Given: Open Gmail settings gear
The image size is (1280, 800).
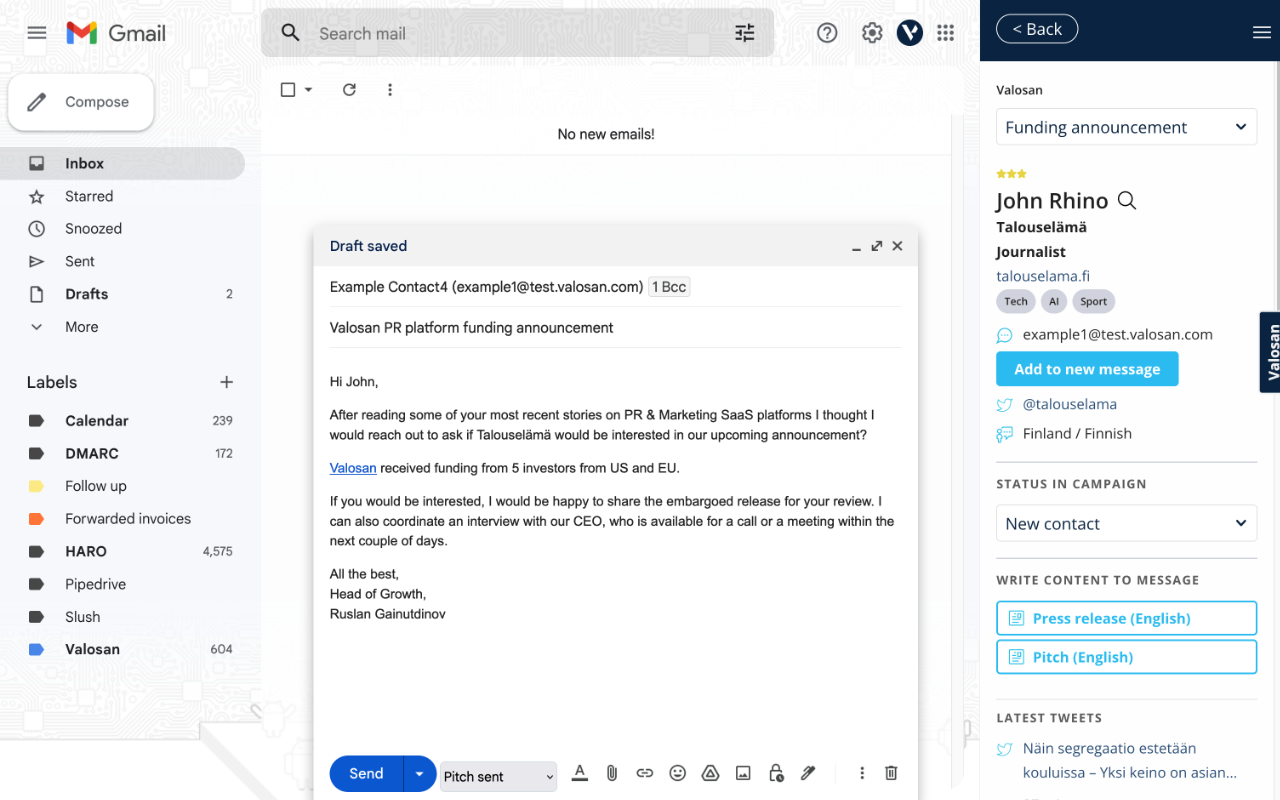Looking at the screenshot, I should (x=872, y=33).
